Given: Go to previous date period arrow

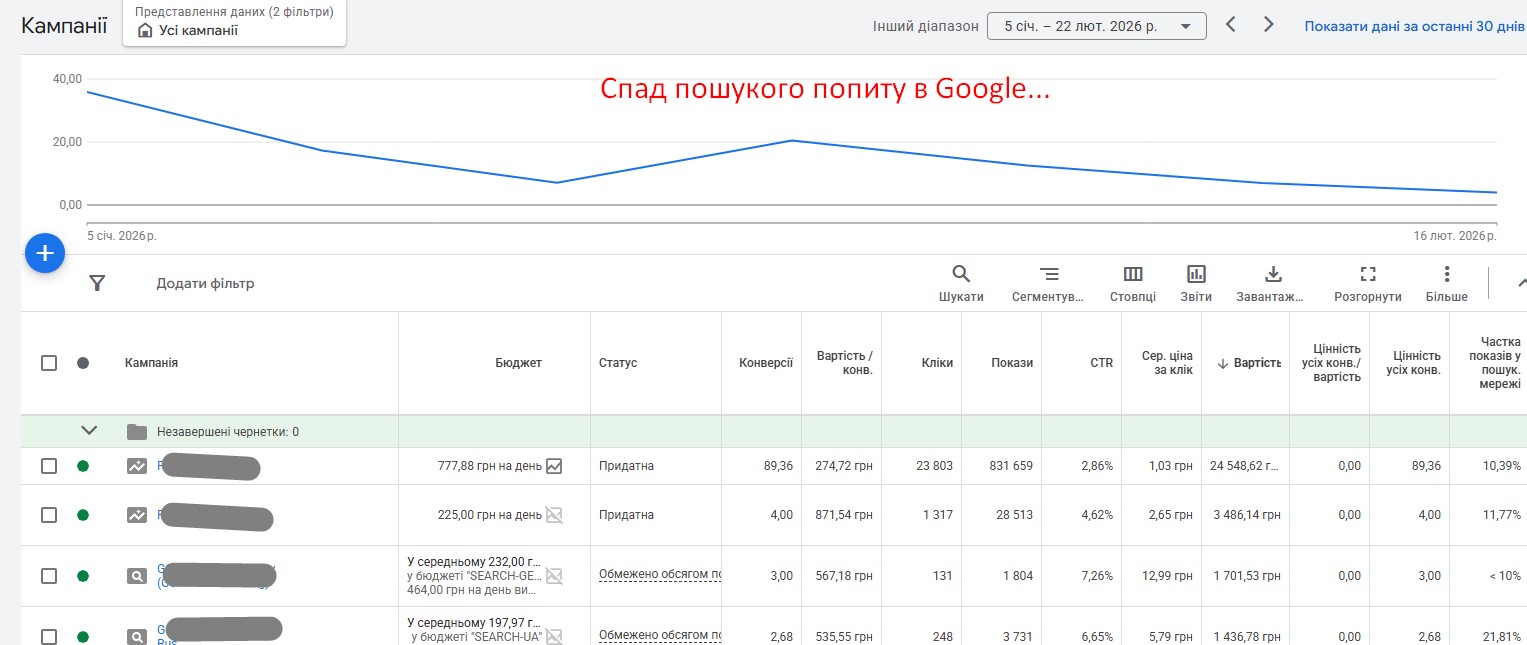Looking at the screenshot, I should click(1231, 25).
